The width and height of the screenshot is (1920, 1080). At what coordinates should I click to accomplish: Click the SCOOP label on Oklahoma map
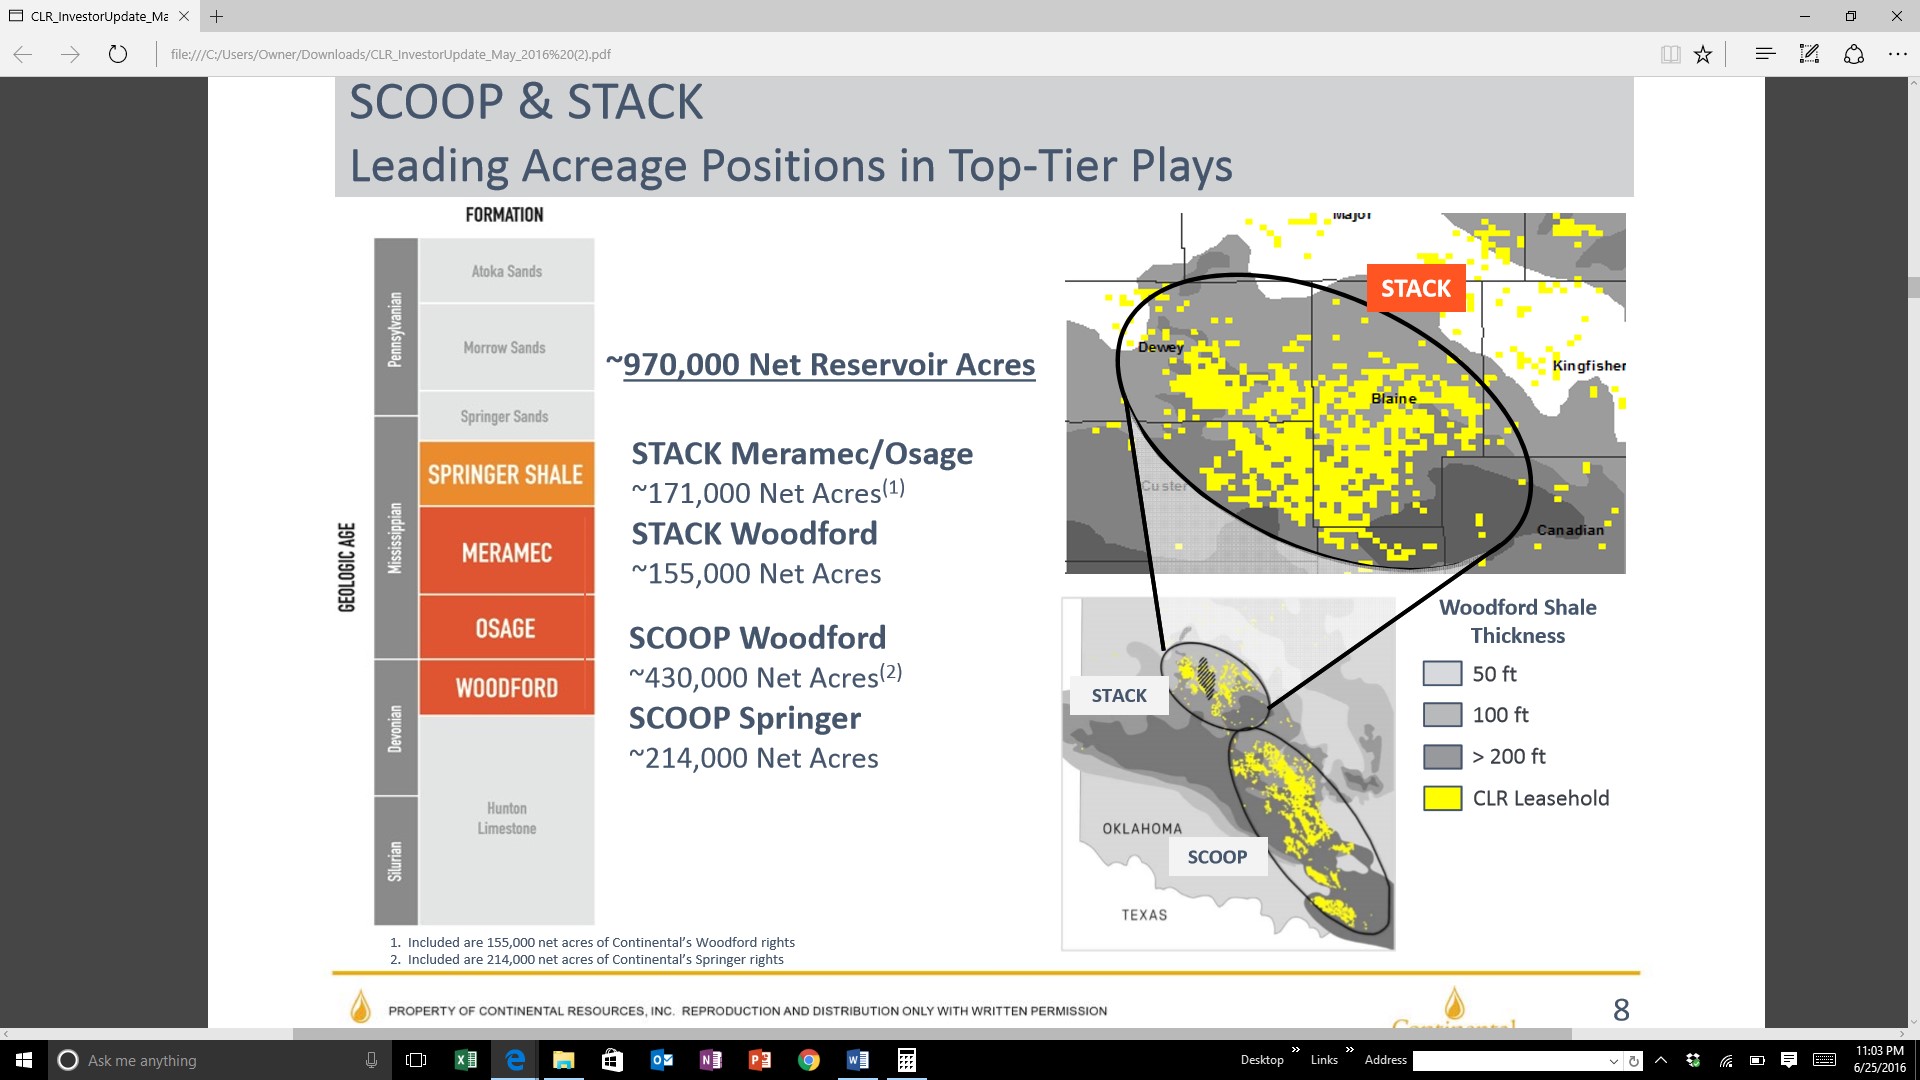pyautogui.click(x=1218, y=857)
